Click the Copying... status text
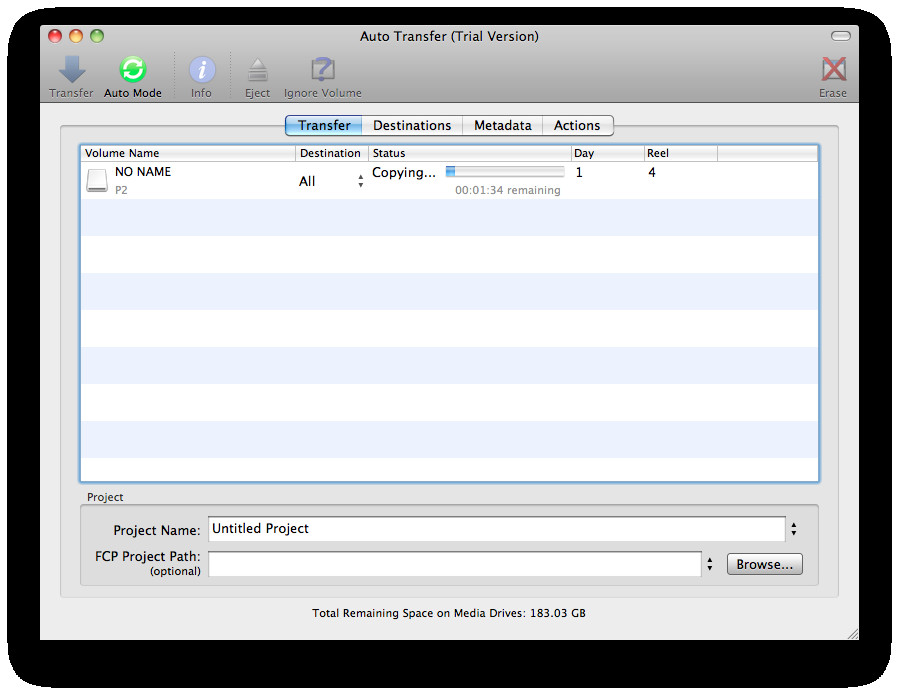 (x=404, y=173)
